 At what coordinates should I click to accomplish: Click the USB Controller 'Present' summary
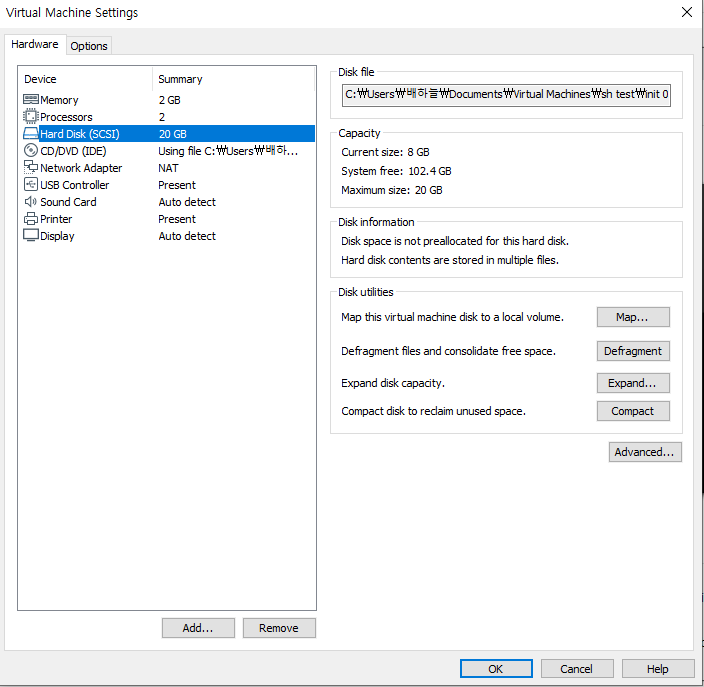pyautogui.click(x=177, y=185)
